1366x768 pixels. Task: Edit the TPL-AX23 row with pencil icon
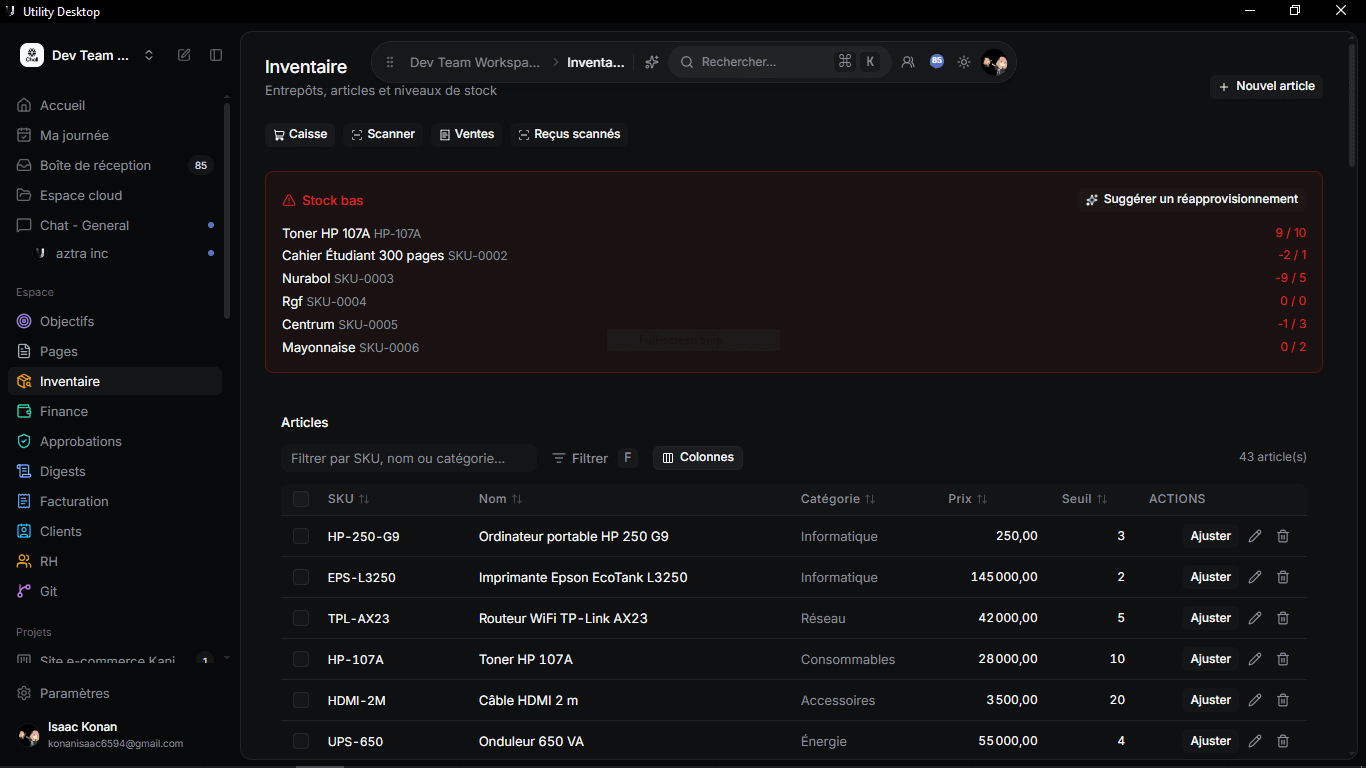click(1255, 618)
